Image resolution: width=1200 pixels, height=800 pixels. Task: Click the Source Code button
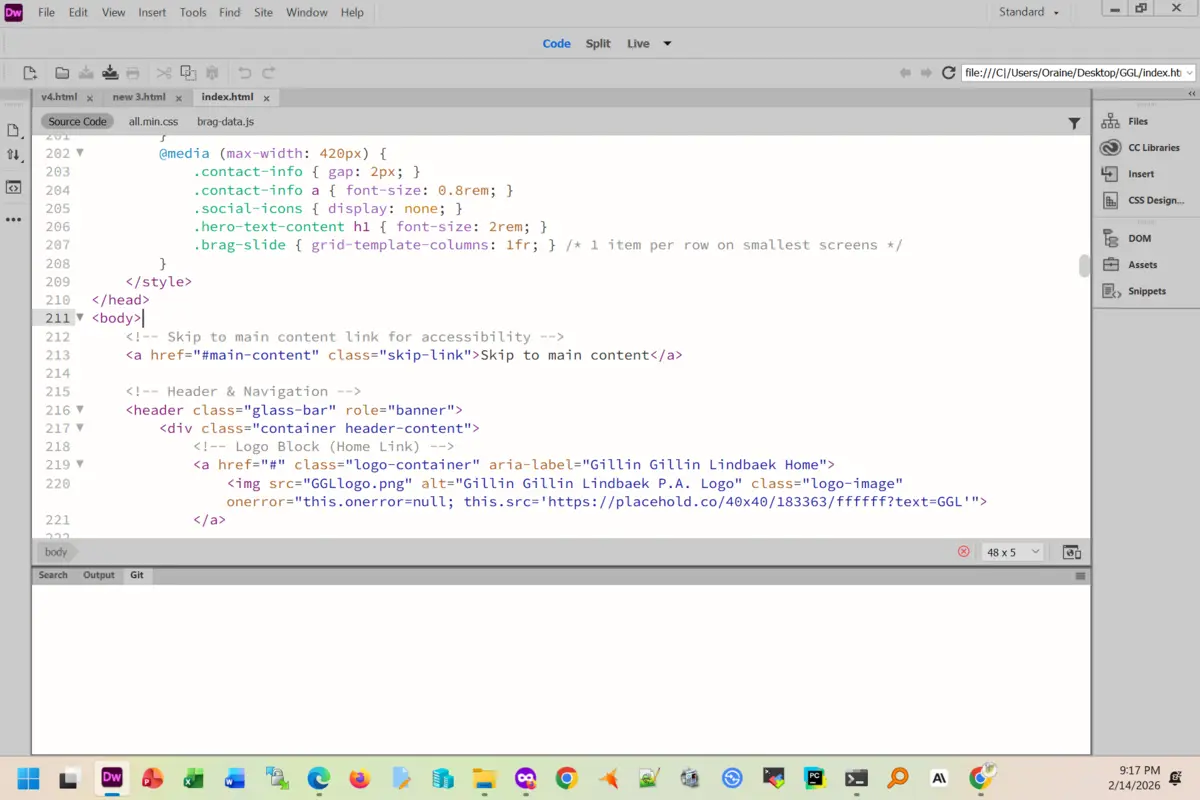(77, 121)
